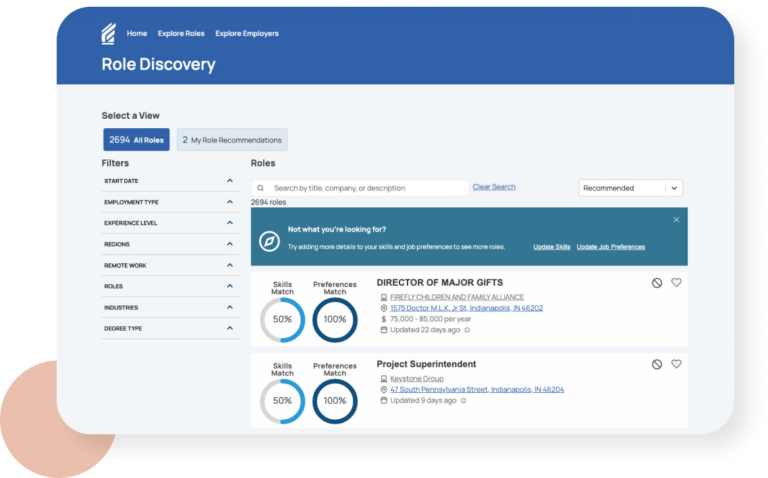Click the compass icon in banner
Screen dimensions: 768x478
[x=269, y=241]
